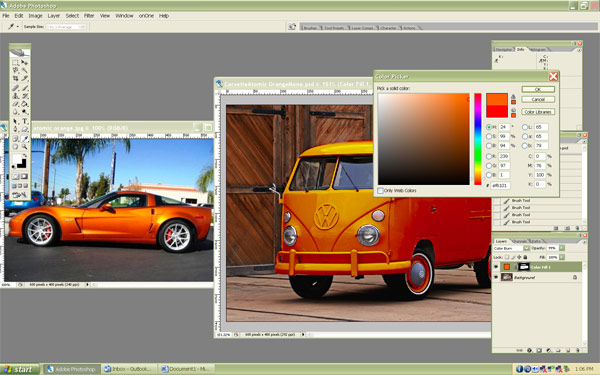Screen dimensions: 600x375
Task: Switch to Inbox Outlook taskbar button
Action: tap(129, 369)
